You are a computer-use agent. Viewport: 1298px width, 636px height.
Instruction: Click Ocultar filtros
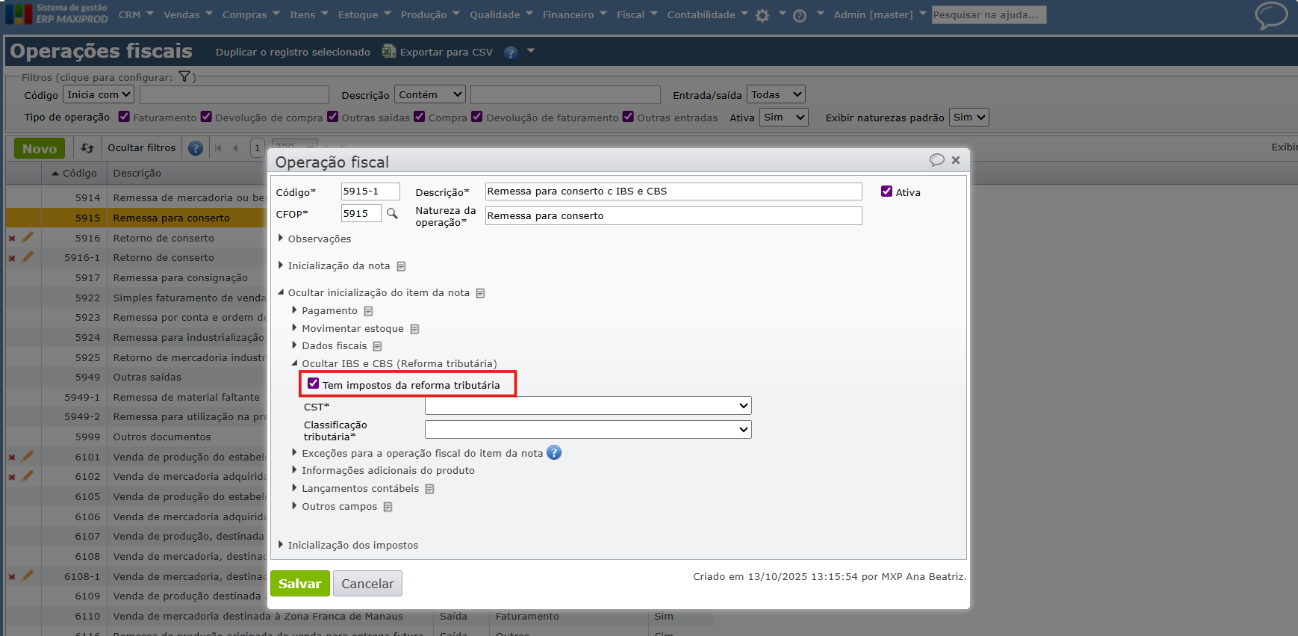tap(141, 148)
